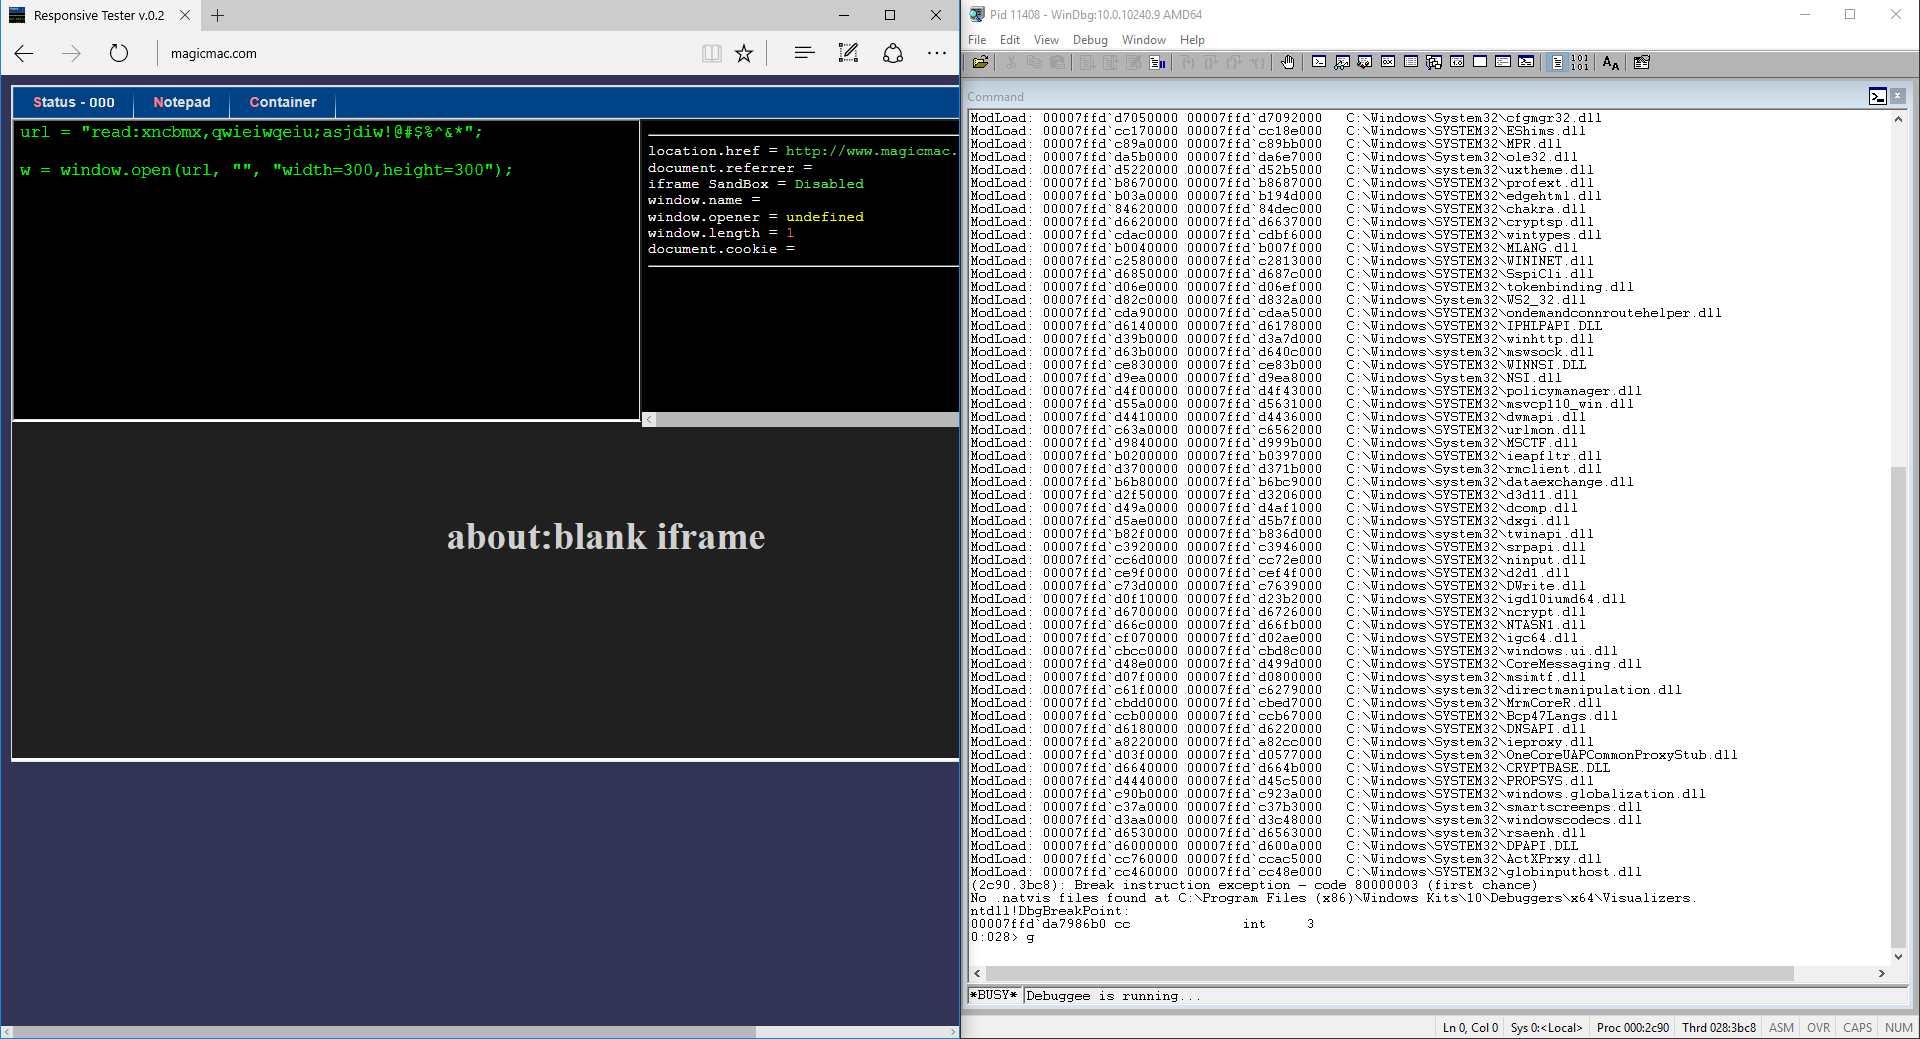Open the Debug menu in WinDbg

click(x=1089, y=40)
